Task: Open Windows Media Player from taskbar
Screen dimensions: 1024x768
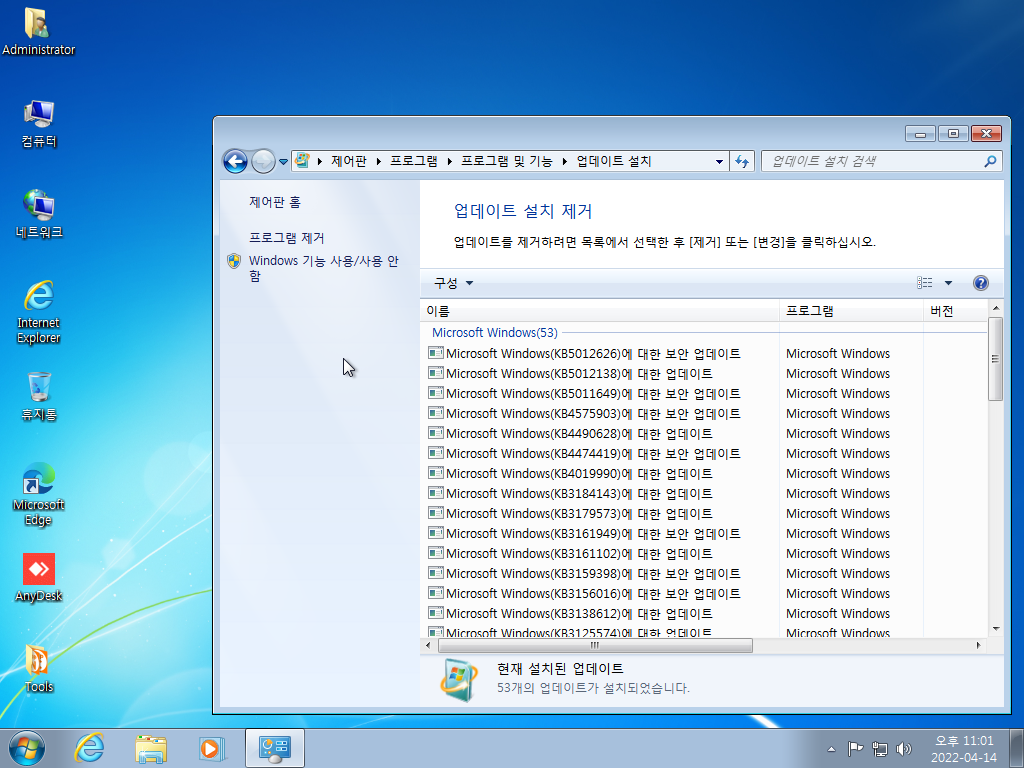Action: coord(212,748)
